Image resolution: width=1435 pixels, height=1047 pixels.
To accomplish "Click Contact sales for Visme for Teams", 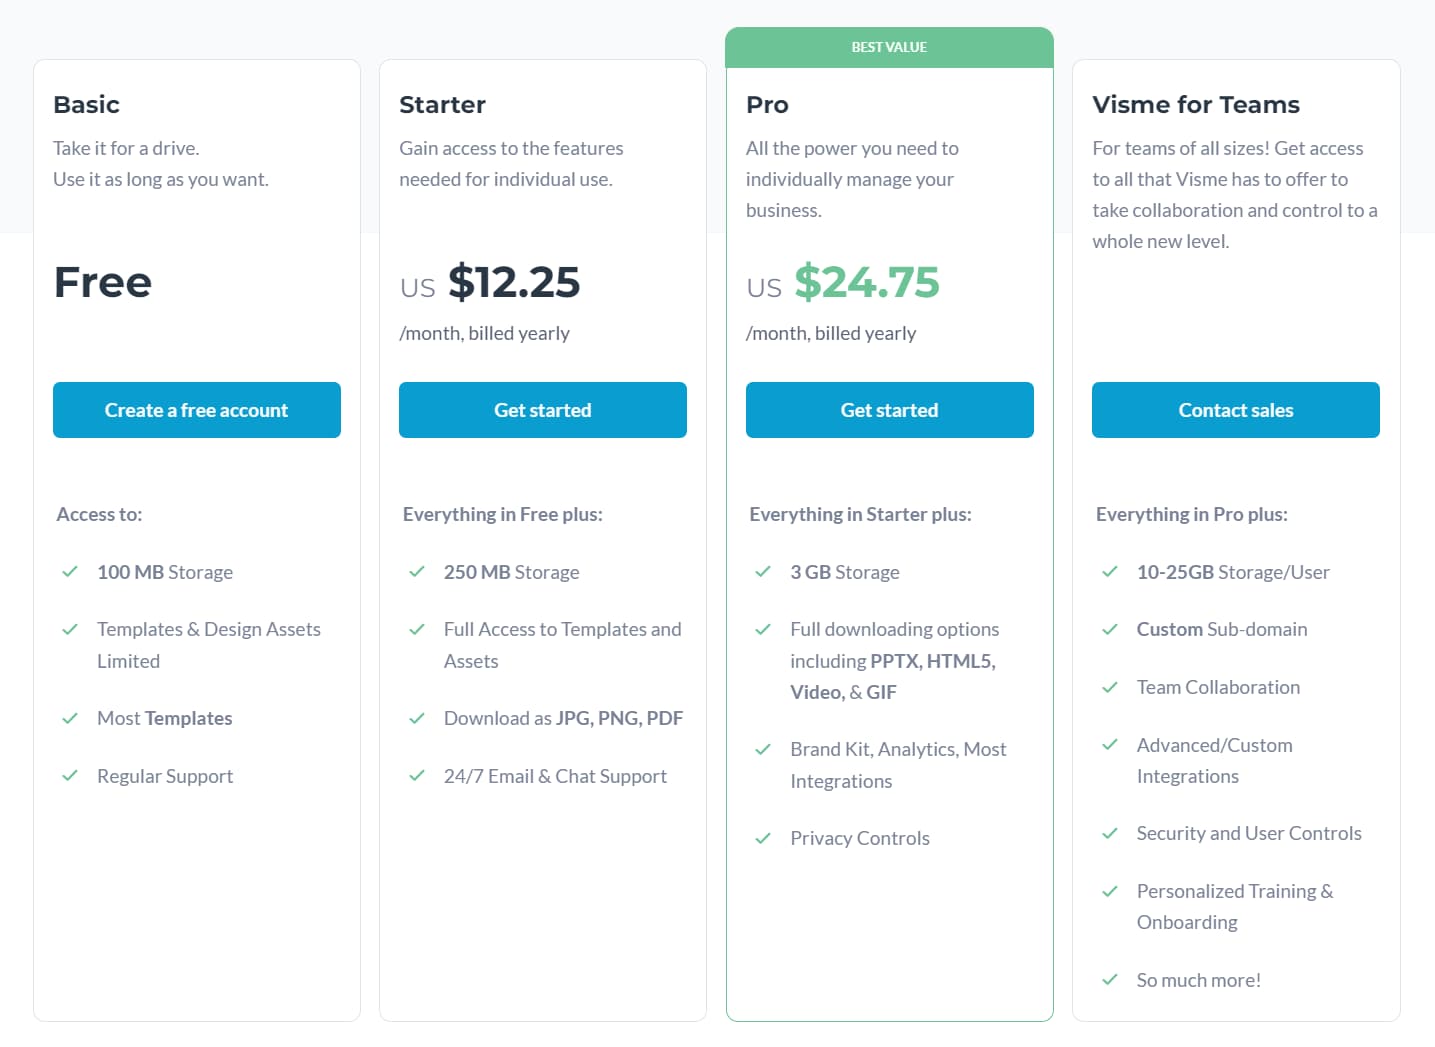I will tap(1235, 410).
